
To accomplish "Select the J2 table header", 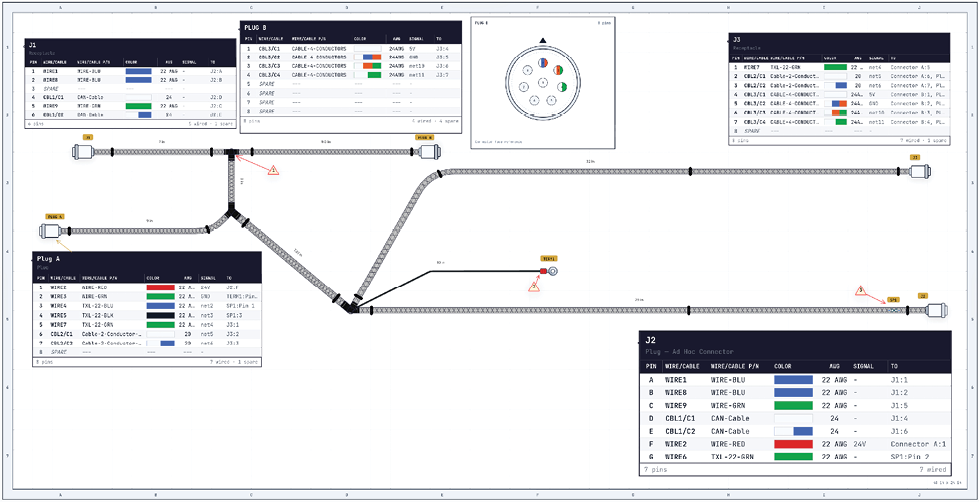I will (x=795, y=345).
